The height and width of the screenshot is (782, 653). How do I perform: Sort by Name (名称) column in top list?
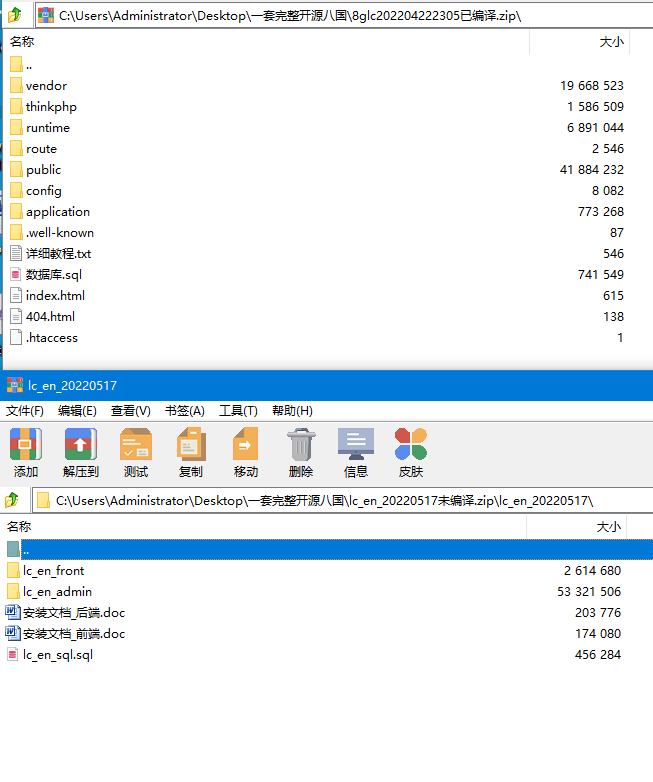[22, 42]
